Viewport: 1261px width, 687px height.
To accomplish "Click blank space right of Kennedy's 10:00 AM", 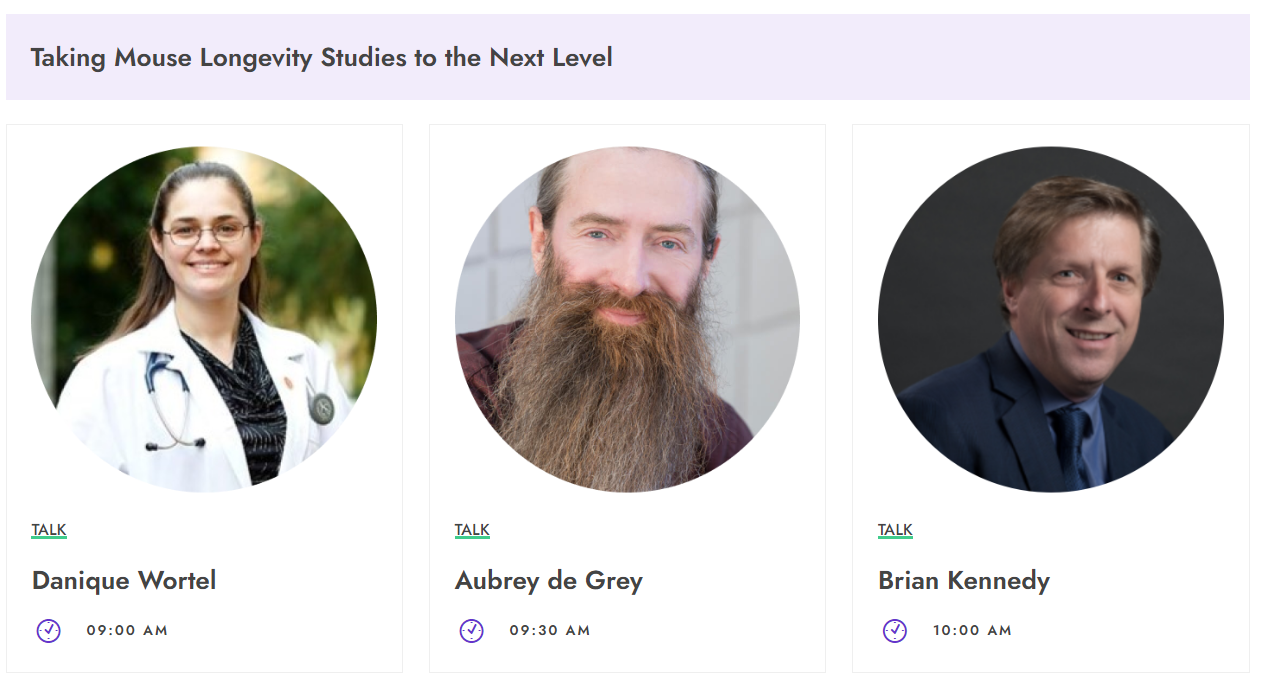I will coord(1130,631).
